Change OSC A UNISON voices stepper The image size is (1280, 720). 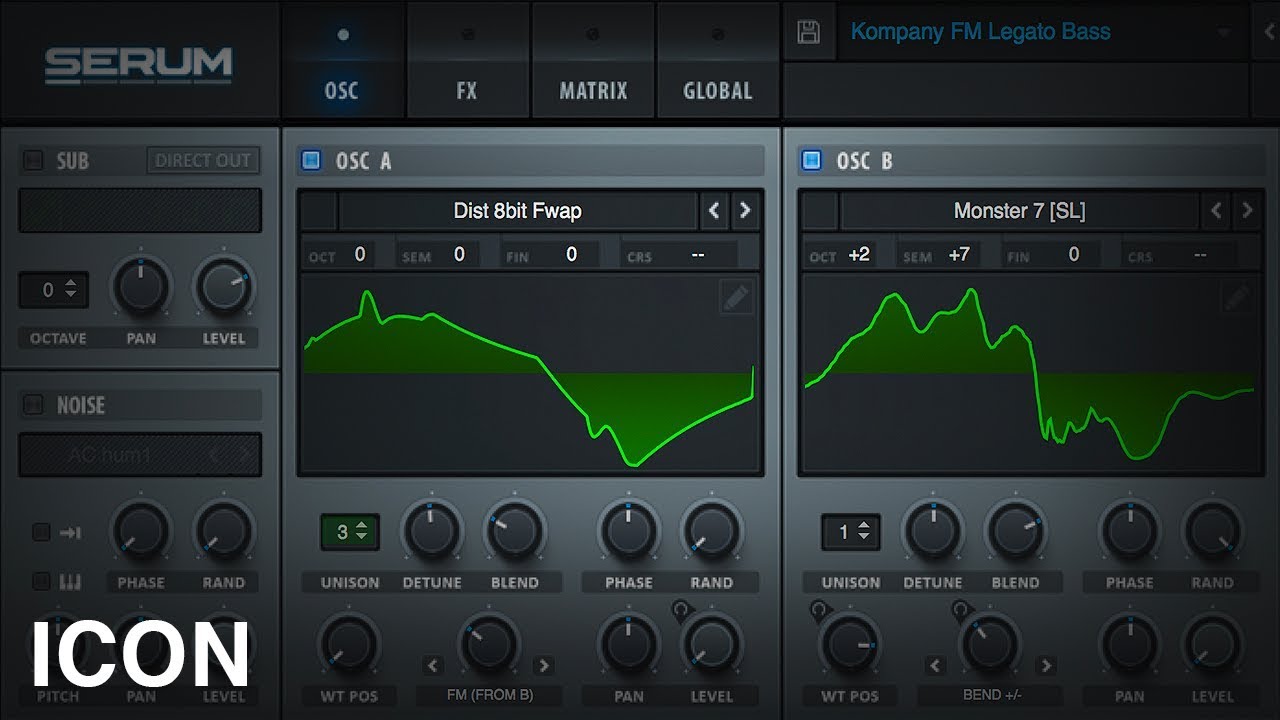click(x=349, y=532)
